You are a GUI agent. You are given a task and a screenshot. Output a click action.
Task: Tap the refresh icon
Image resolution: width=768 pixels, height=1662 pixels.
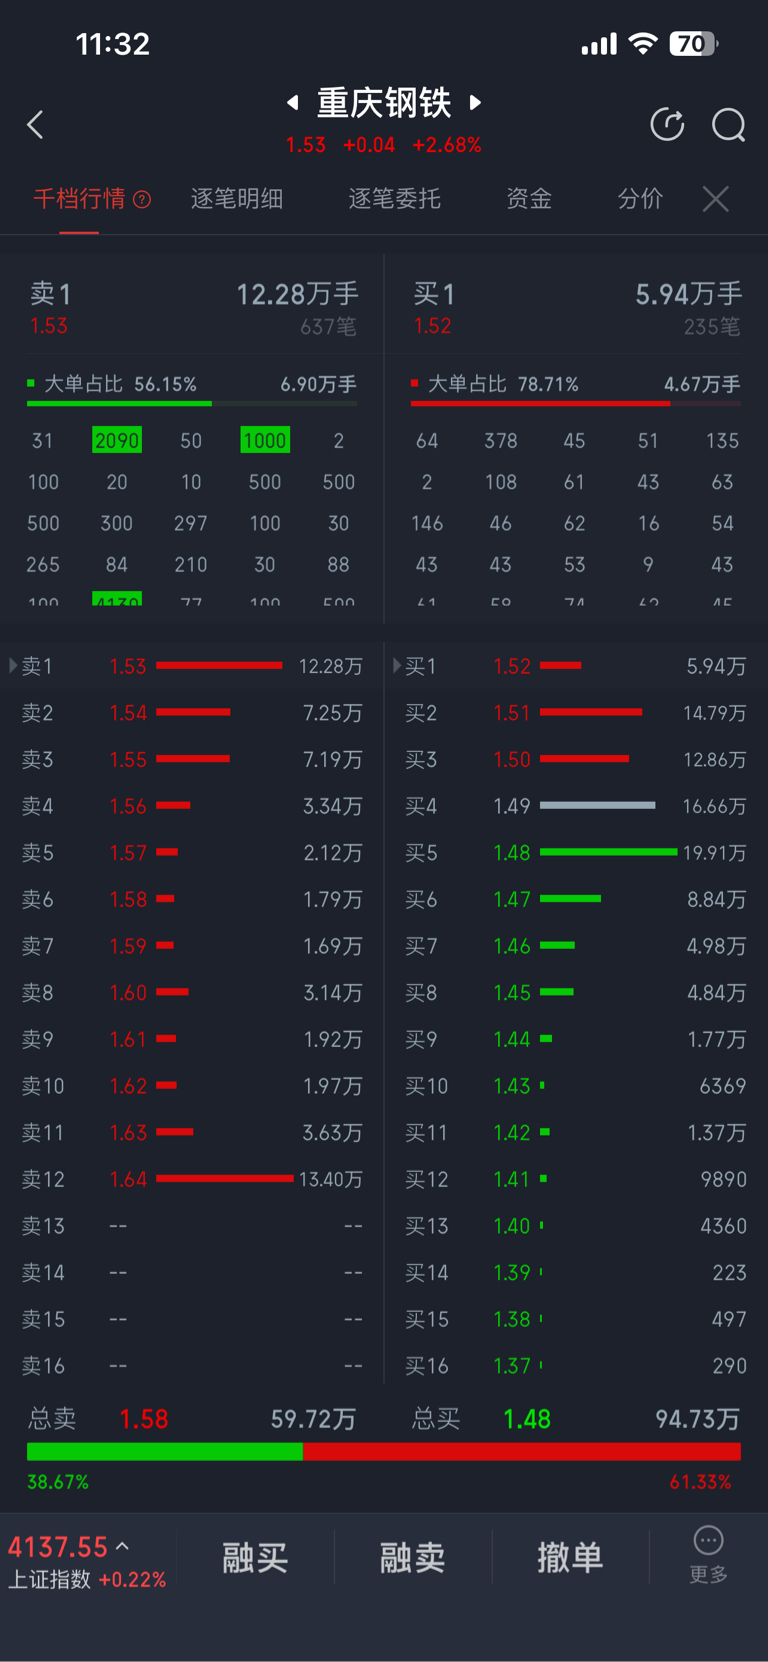click(667, 125)
